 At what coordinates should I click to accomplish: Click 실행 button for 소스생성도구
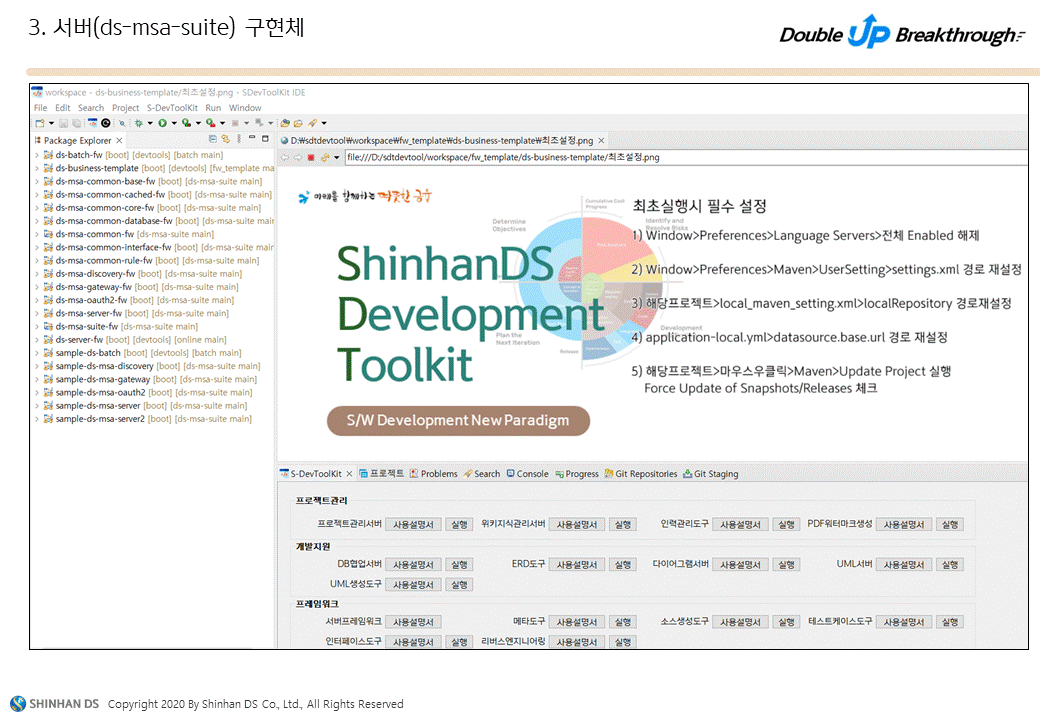(786, 622)
